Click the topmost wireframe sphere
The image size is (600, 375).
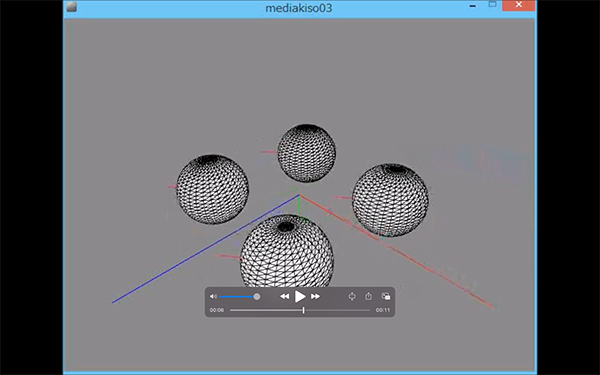(x=306, y=153)
